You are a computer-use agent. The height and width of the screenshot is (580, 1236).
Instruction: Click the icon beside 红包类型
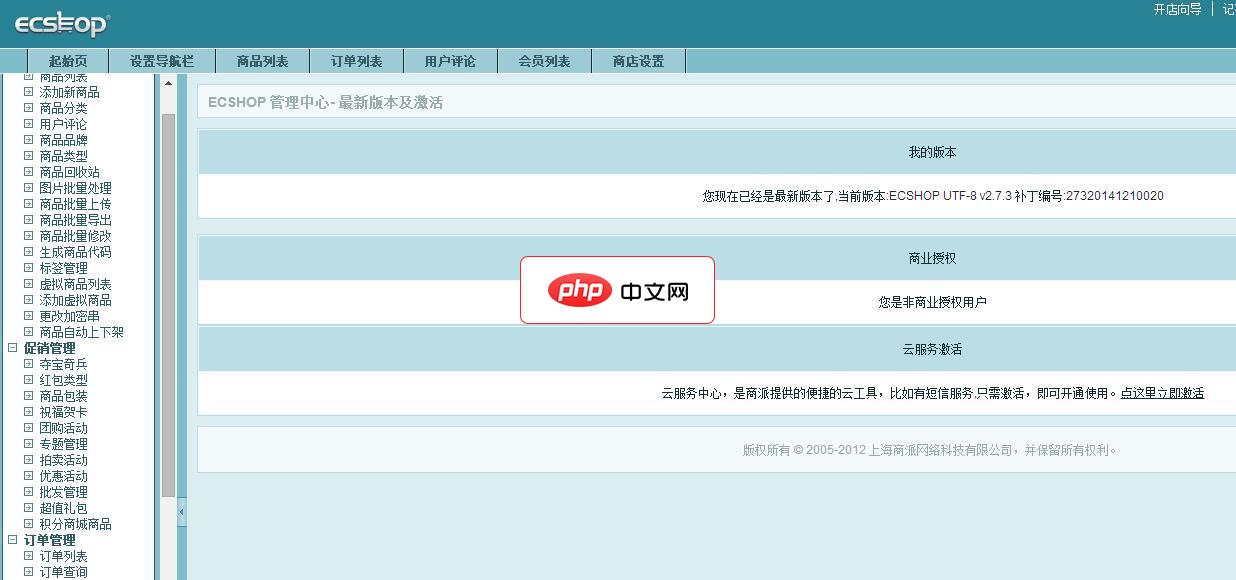[30, 380]
